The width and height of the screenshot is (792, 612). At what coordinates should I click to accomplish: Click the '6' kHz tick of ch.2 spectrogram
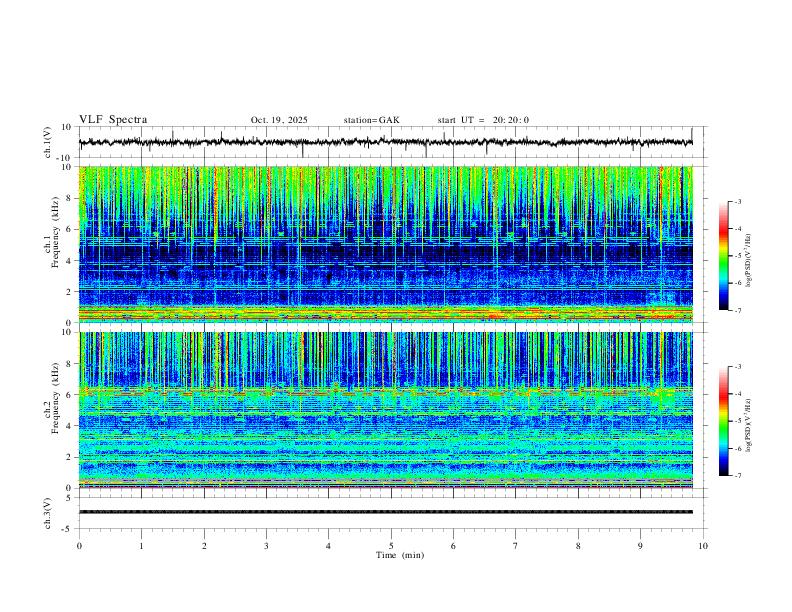(70, 395)
